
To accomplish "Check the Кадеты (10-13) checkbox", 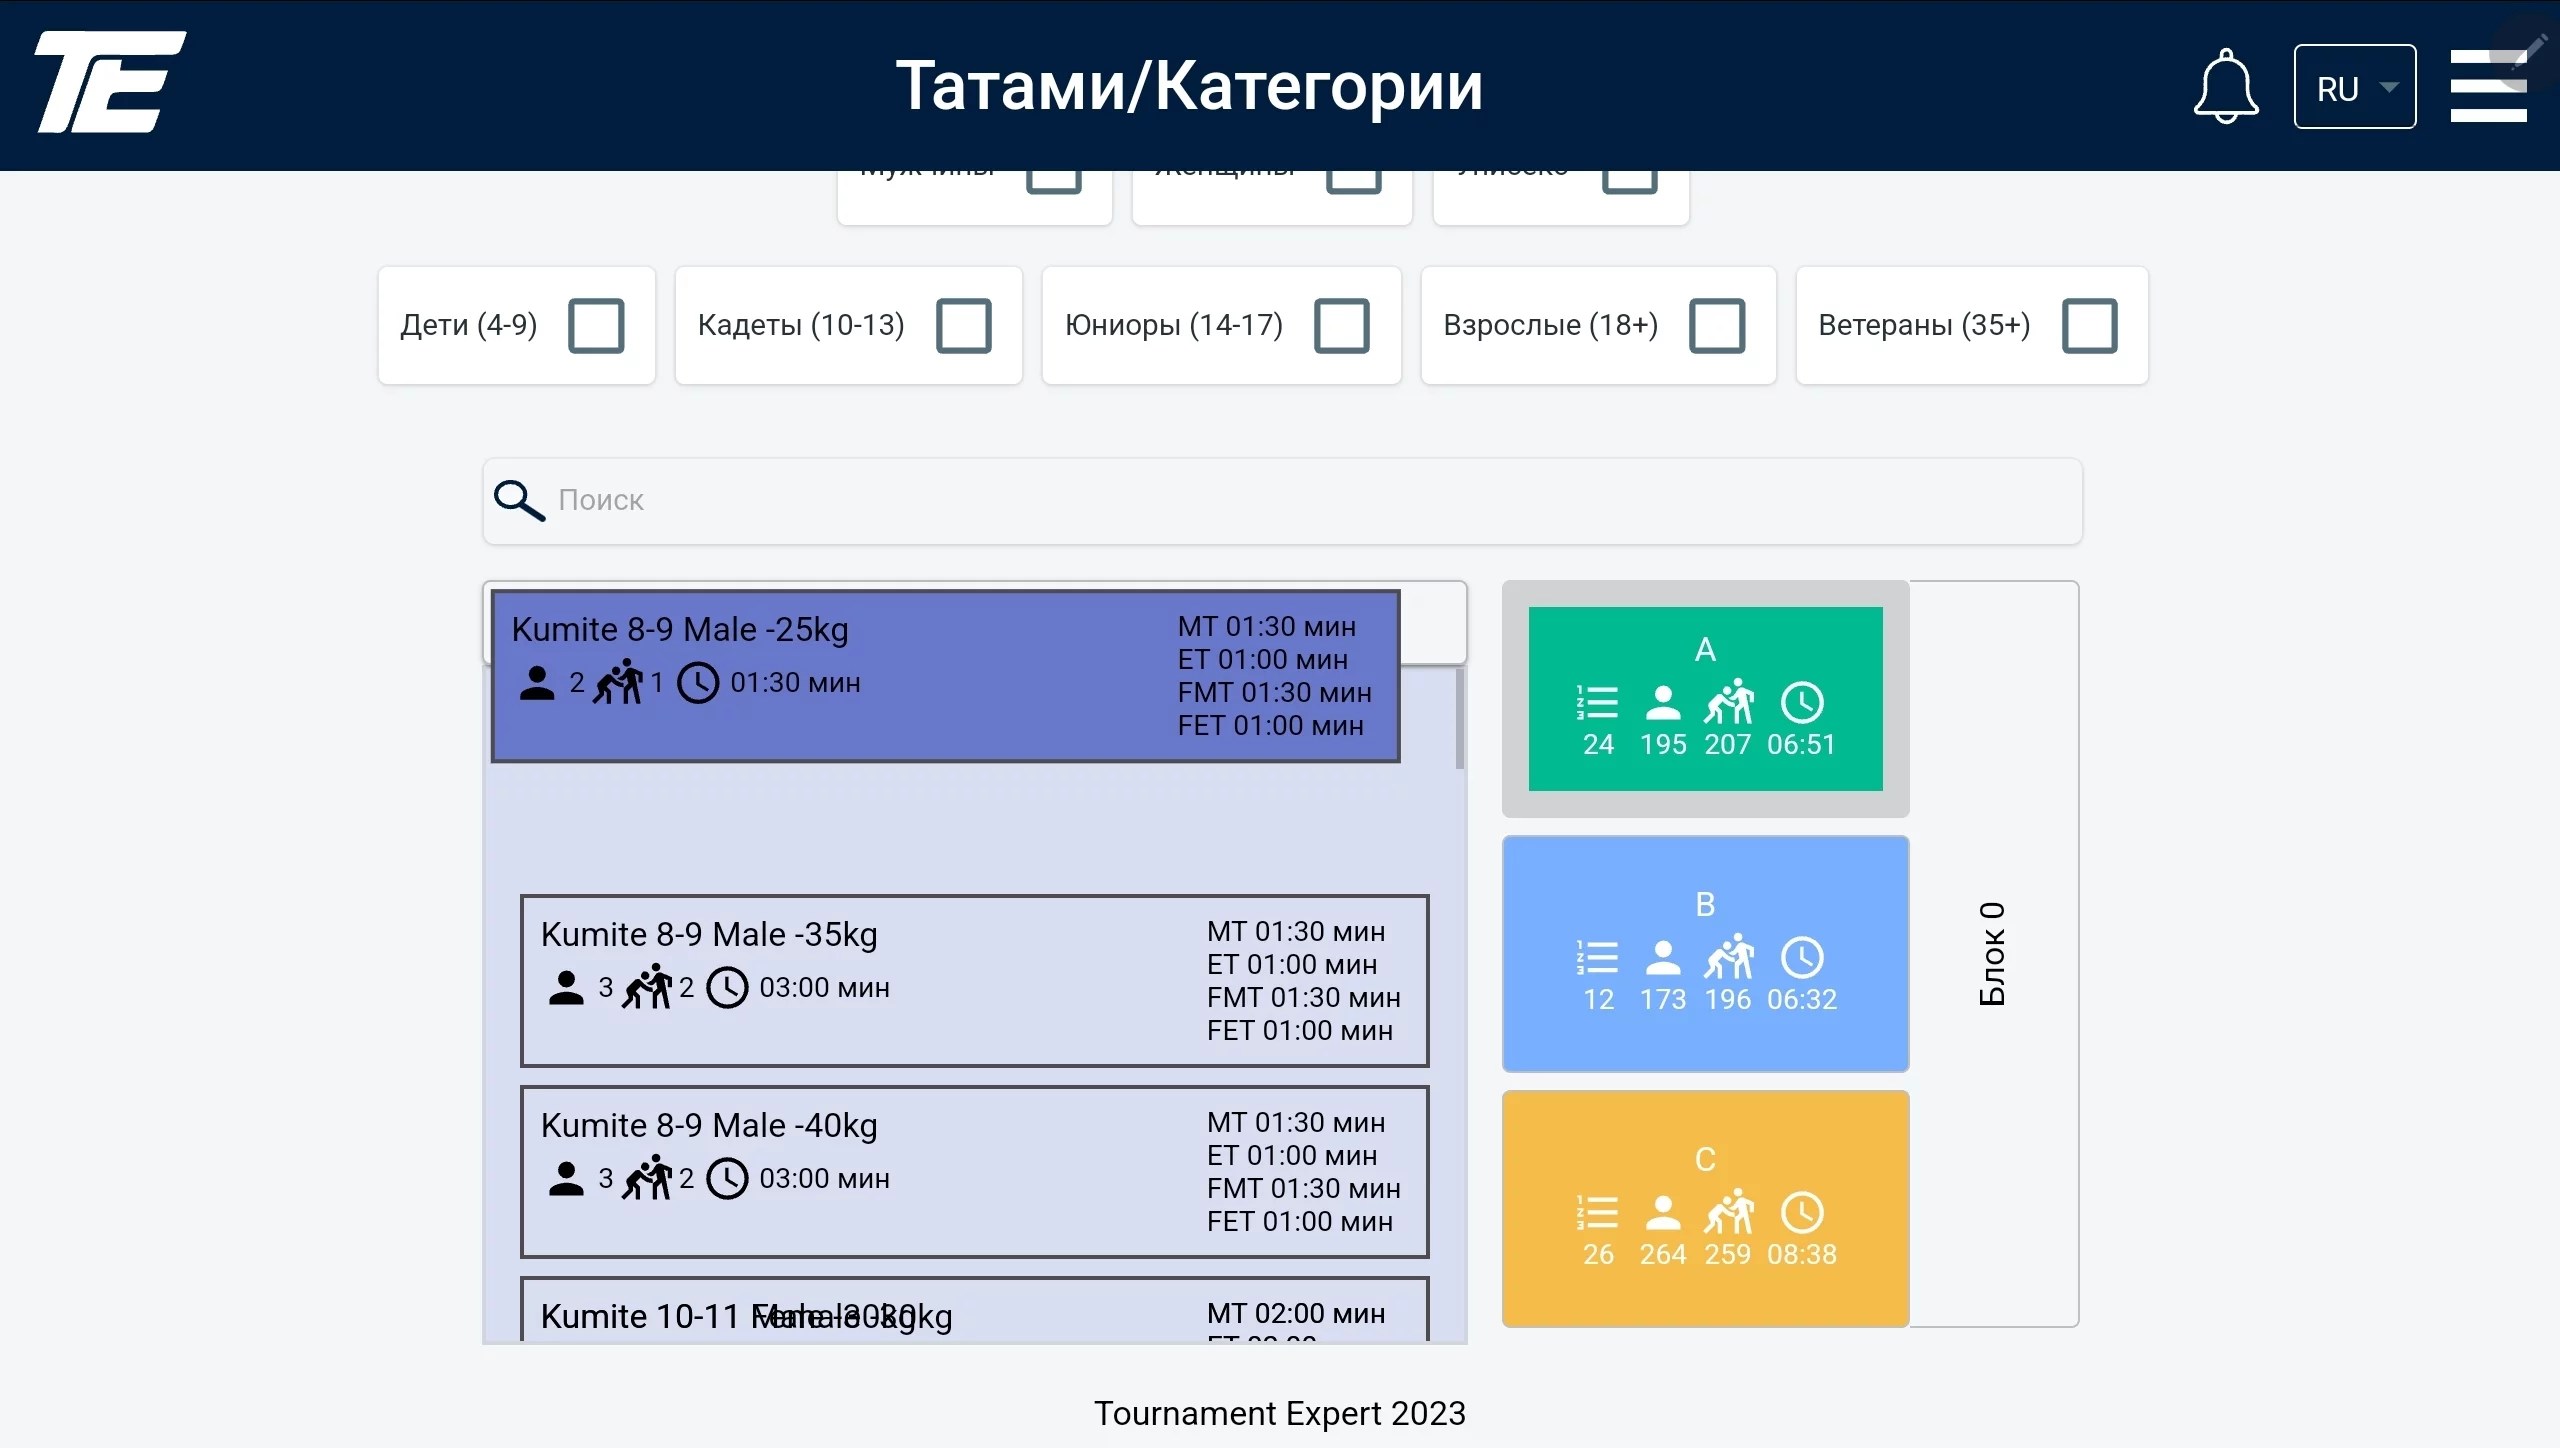I will (964, 326).
